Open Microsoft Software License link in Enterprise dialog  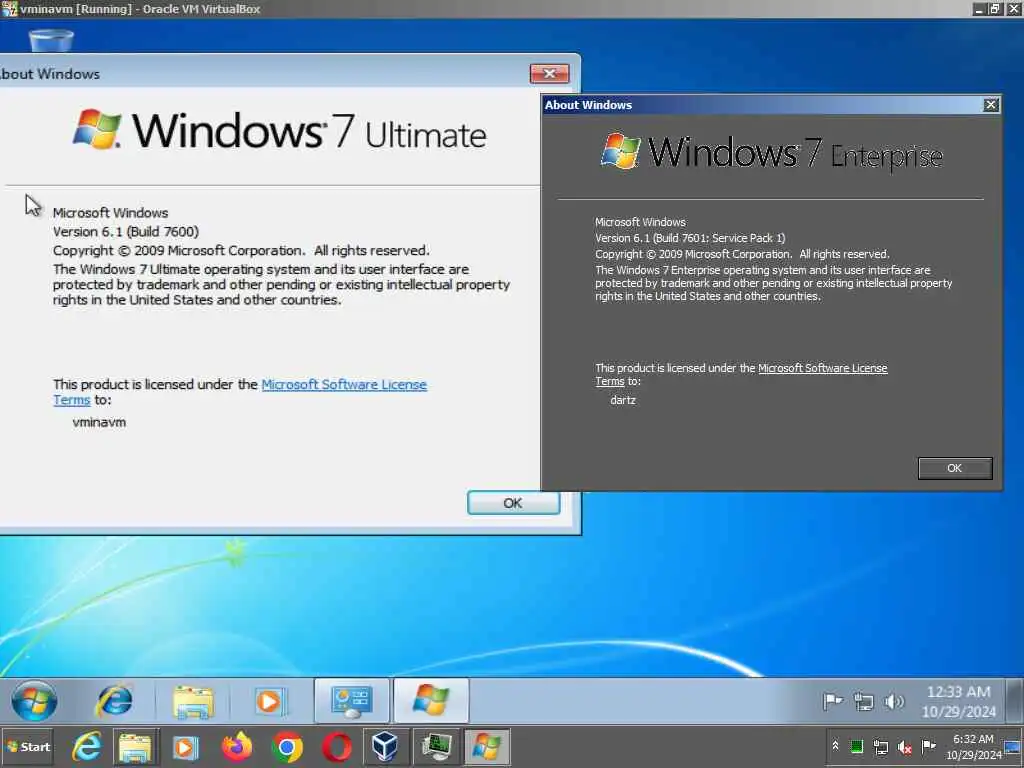click(x=822, y=368)
